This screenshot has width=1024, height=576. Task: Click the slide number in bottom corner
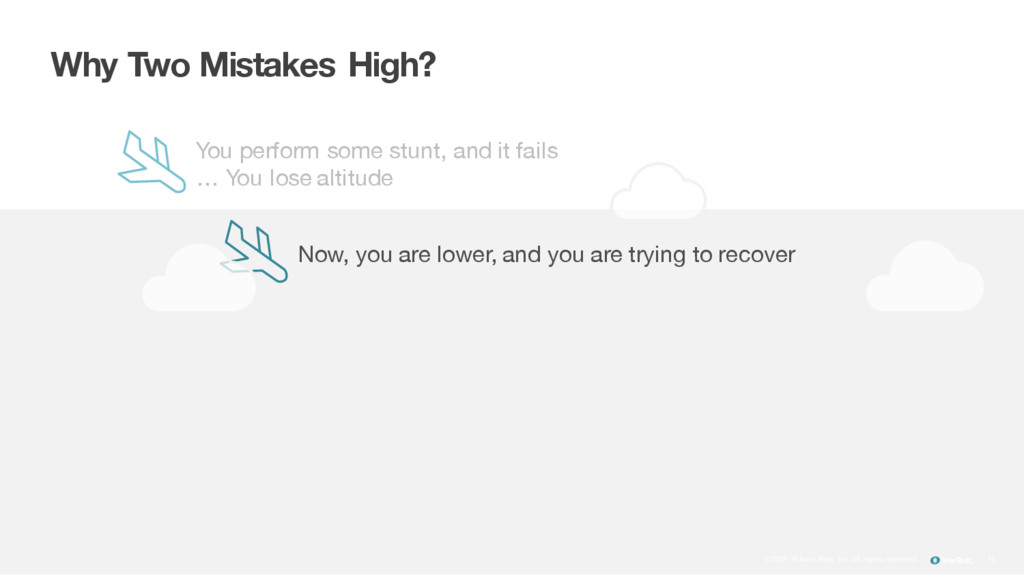[x=991, y=560]
